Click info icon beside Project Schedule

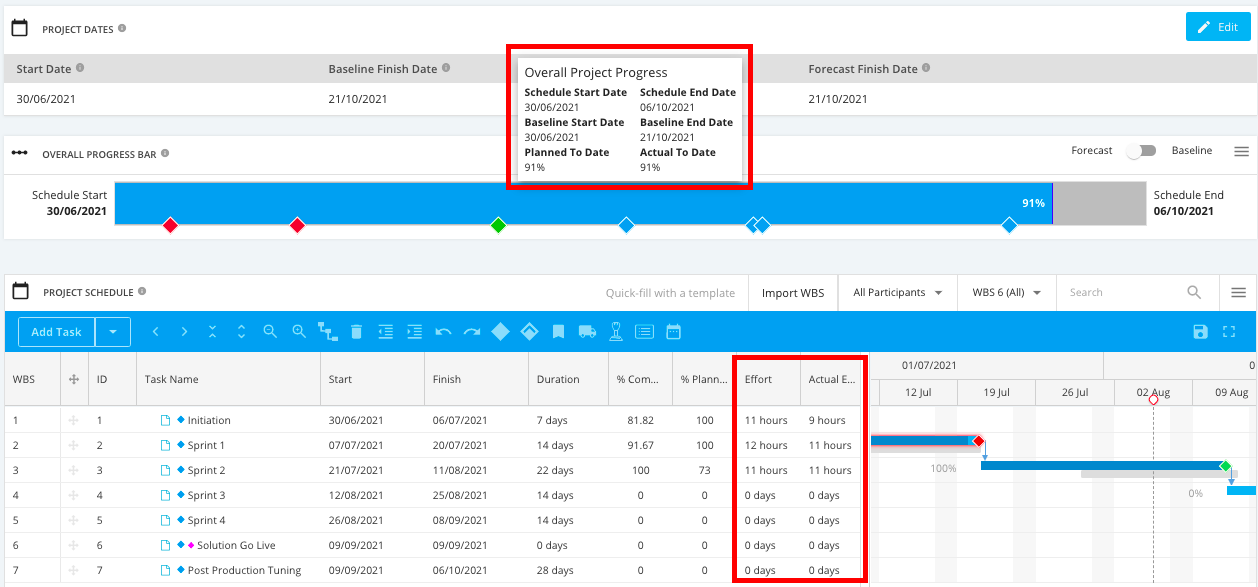click(142, 292)
